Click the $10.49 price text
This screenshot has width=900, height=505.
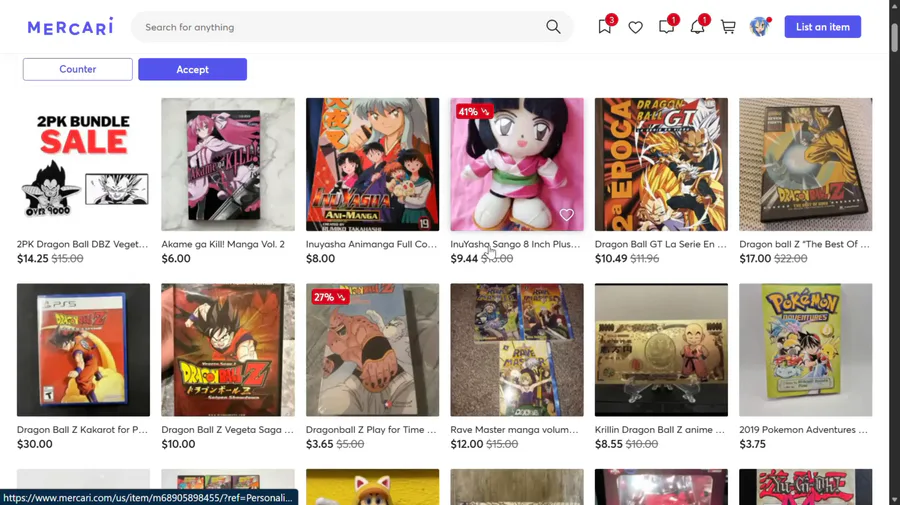(x=611, y=258)
